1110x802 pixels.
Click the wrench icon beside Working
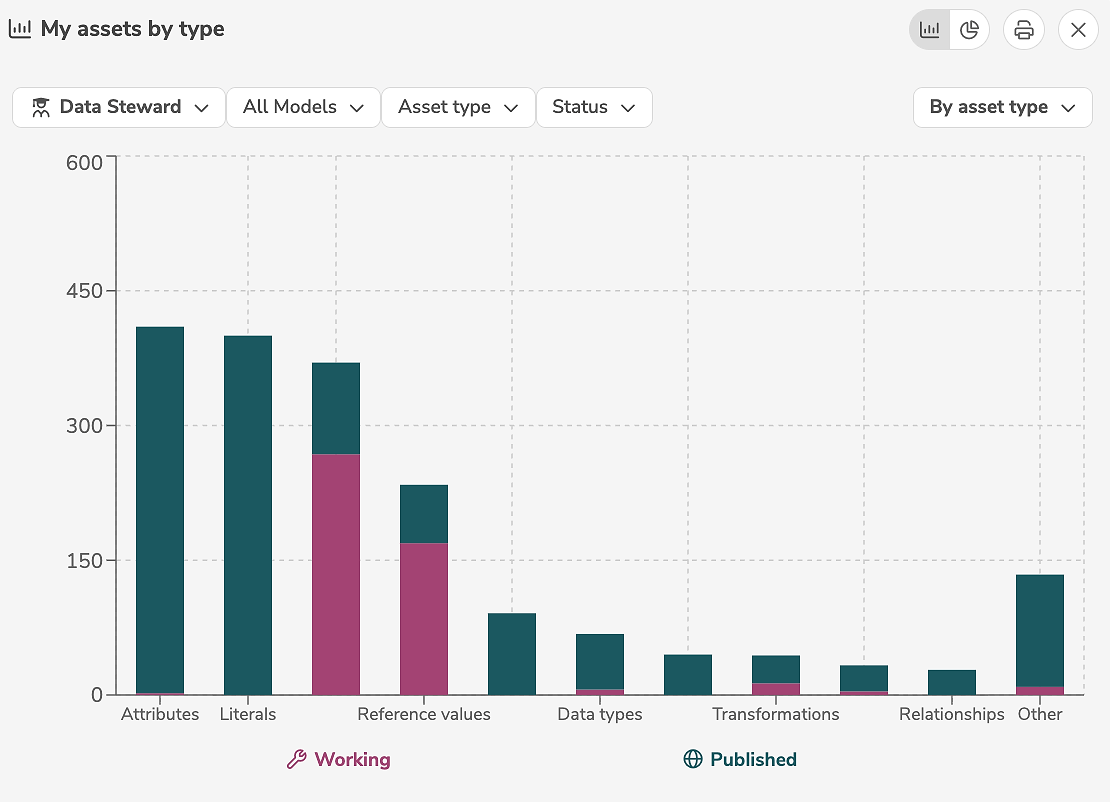pos(296,759)
